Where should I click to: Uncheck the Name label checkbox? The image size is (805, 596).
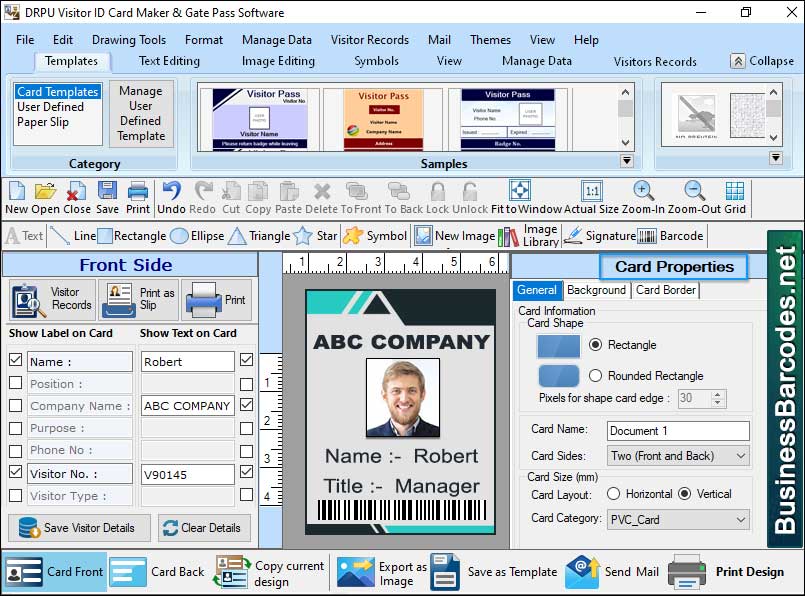point(15,360)
